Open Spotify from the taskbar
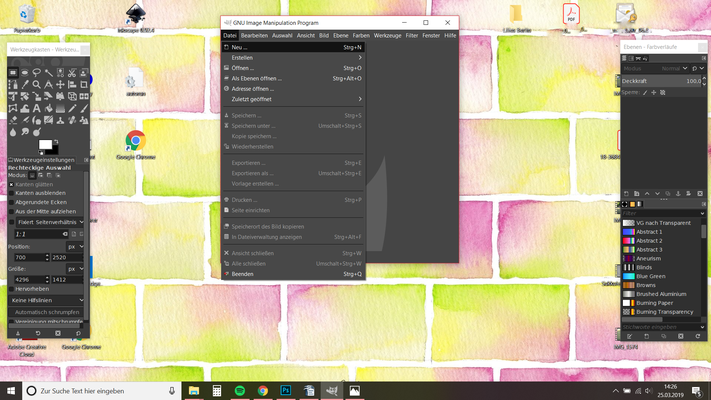The image size is (711, 400). (x=240, y=391)
